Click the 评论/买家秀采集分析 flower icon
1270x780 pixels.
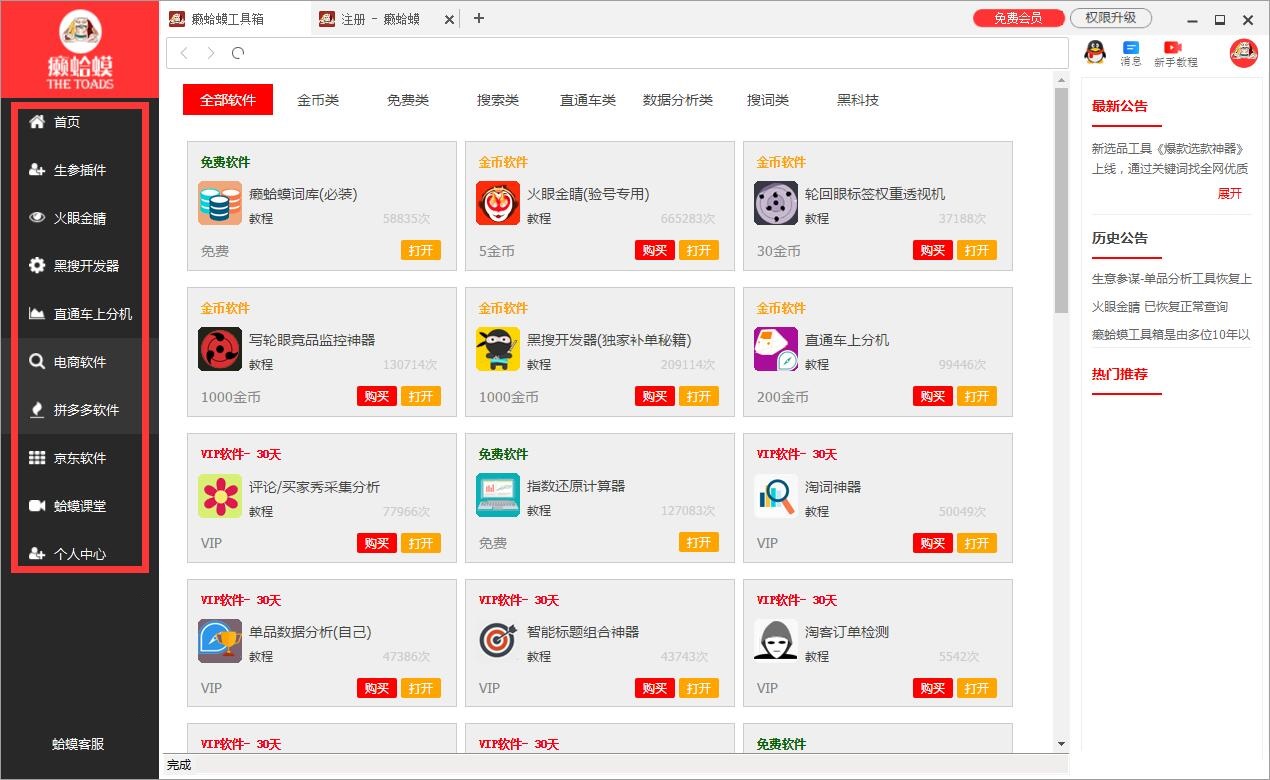click(x=220, y=495)
